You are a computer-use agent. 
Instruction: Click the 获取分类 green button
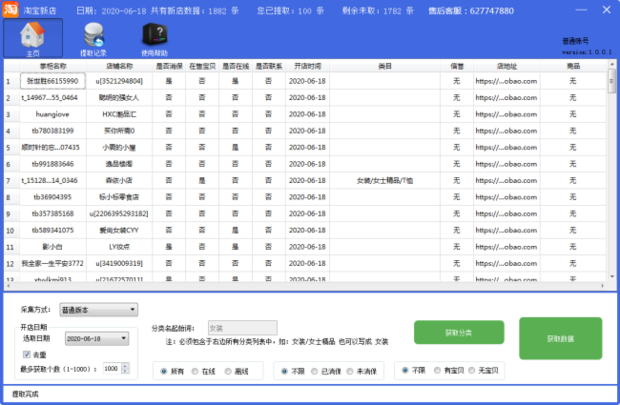[459, 332]
